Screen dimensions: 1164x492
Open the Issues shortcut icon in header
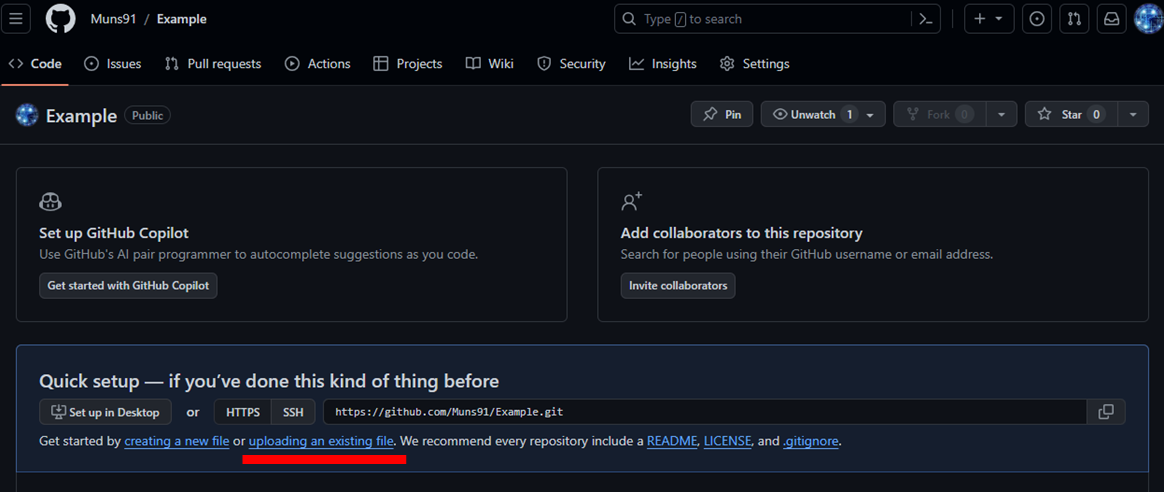coord(1037,19)
